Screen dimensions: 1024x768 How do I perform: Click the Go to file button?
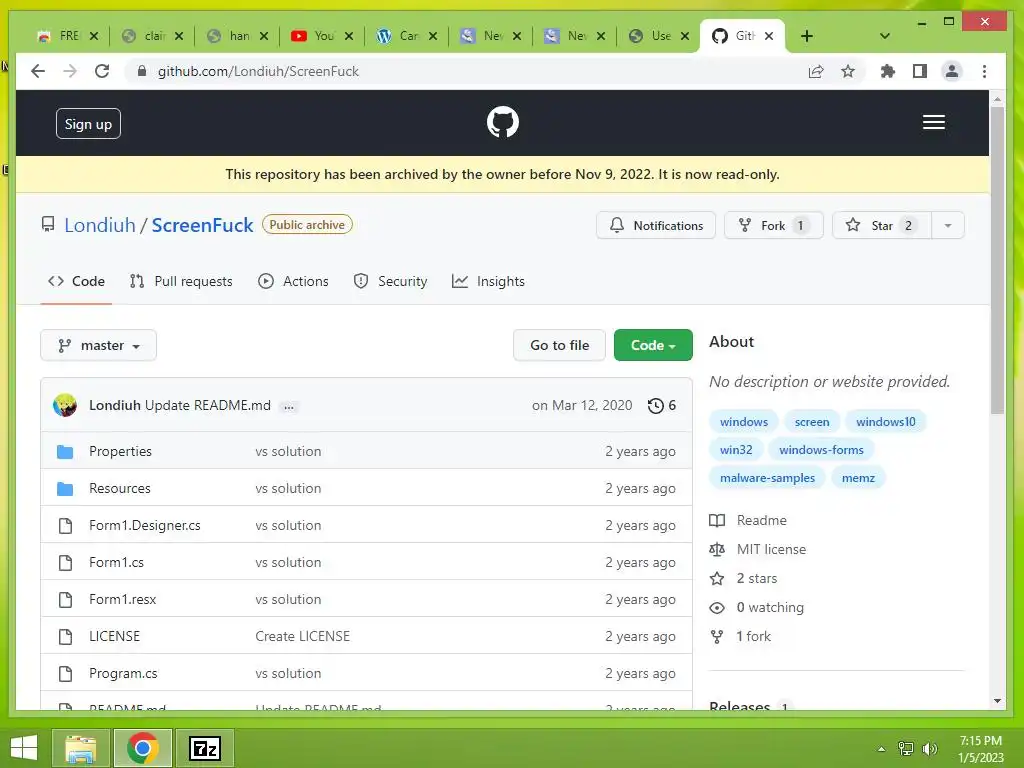coord(559,345)
